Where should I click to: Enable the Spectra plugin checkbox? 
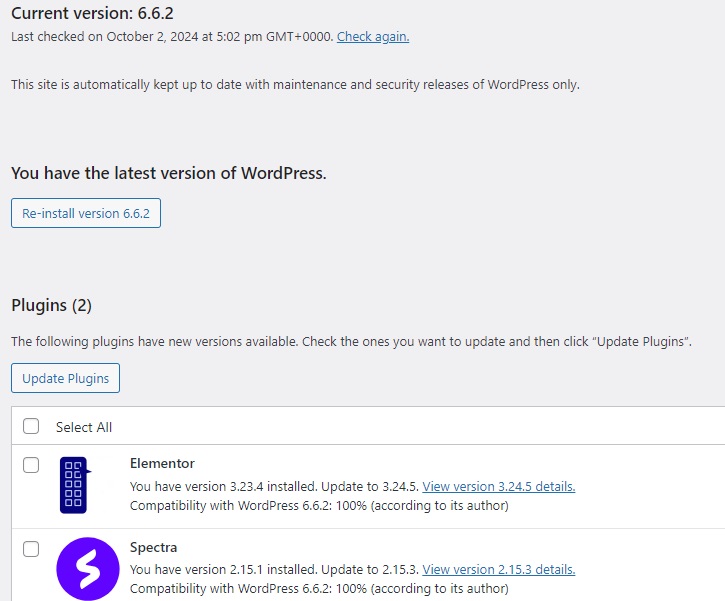pyautogui.click(x=31, y=549)
